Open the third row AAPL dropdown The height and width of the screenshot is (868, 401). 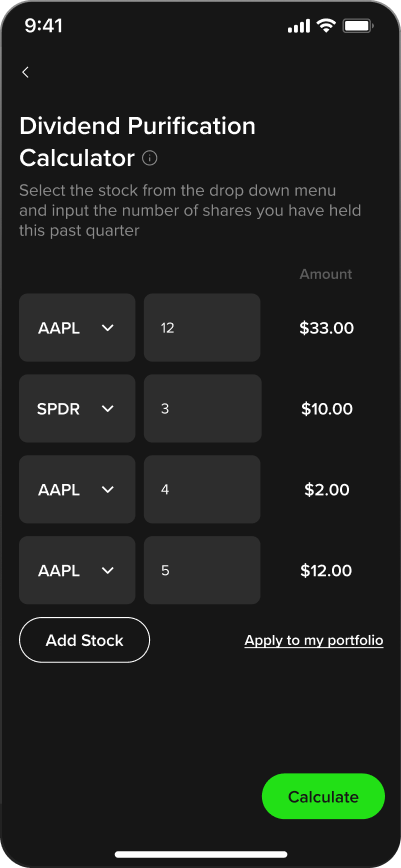point(77,489)
